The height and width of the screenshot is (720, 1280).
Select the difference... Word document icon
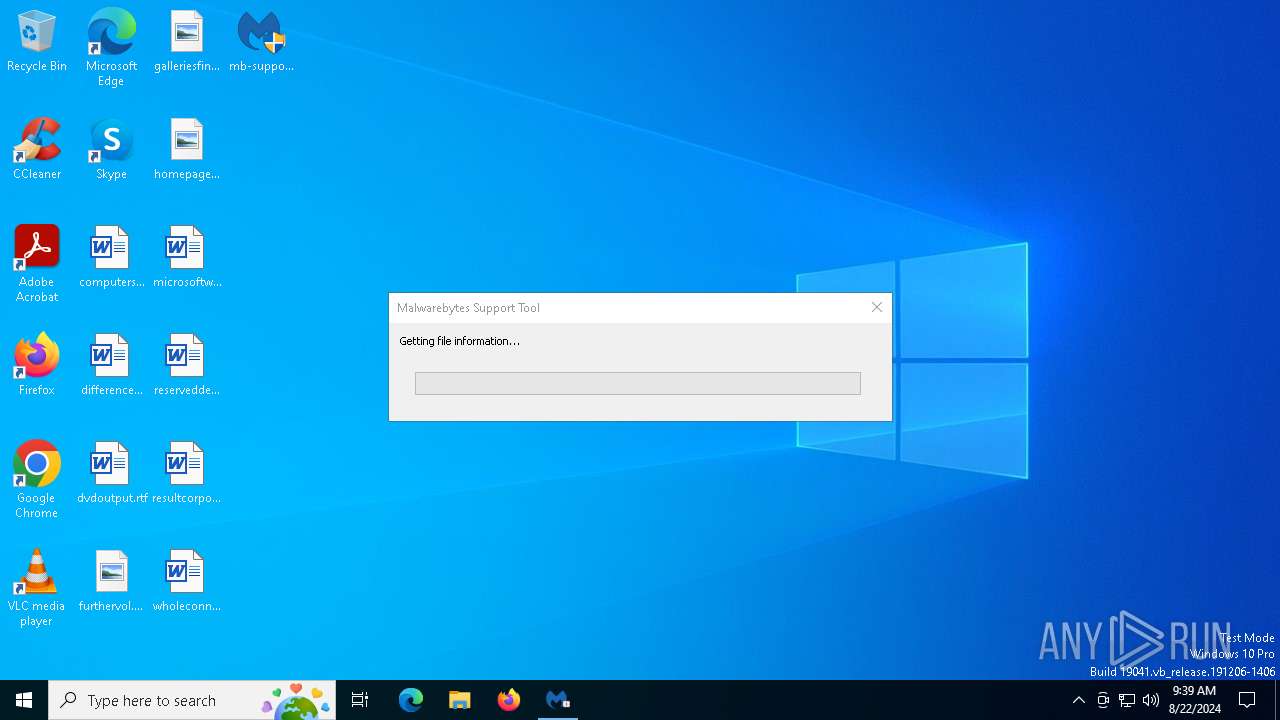(111, 366)
